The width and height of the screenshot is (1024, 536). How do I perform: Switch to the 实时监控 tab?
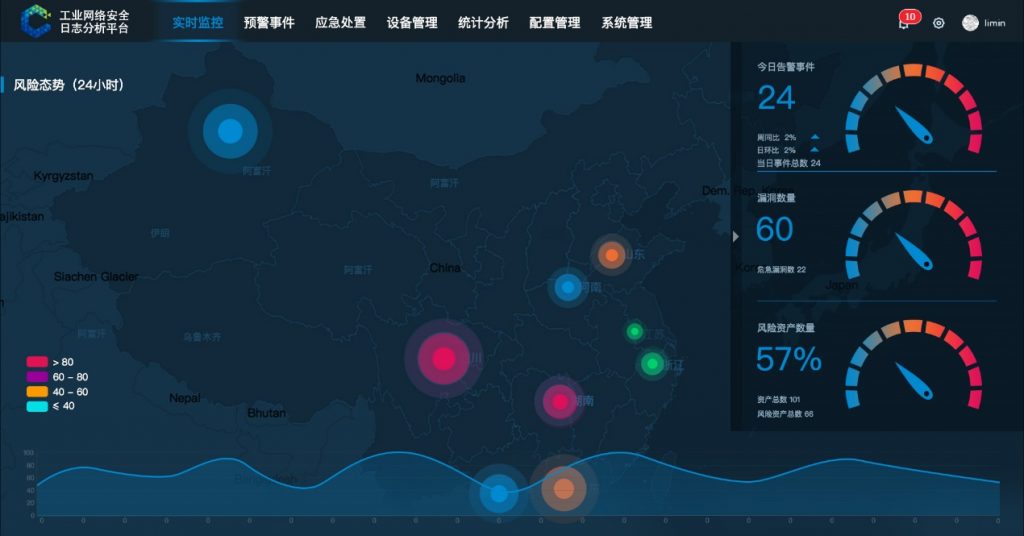(x=198, y=23)
